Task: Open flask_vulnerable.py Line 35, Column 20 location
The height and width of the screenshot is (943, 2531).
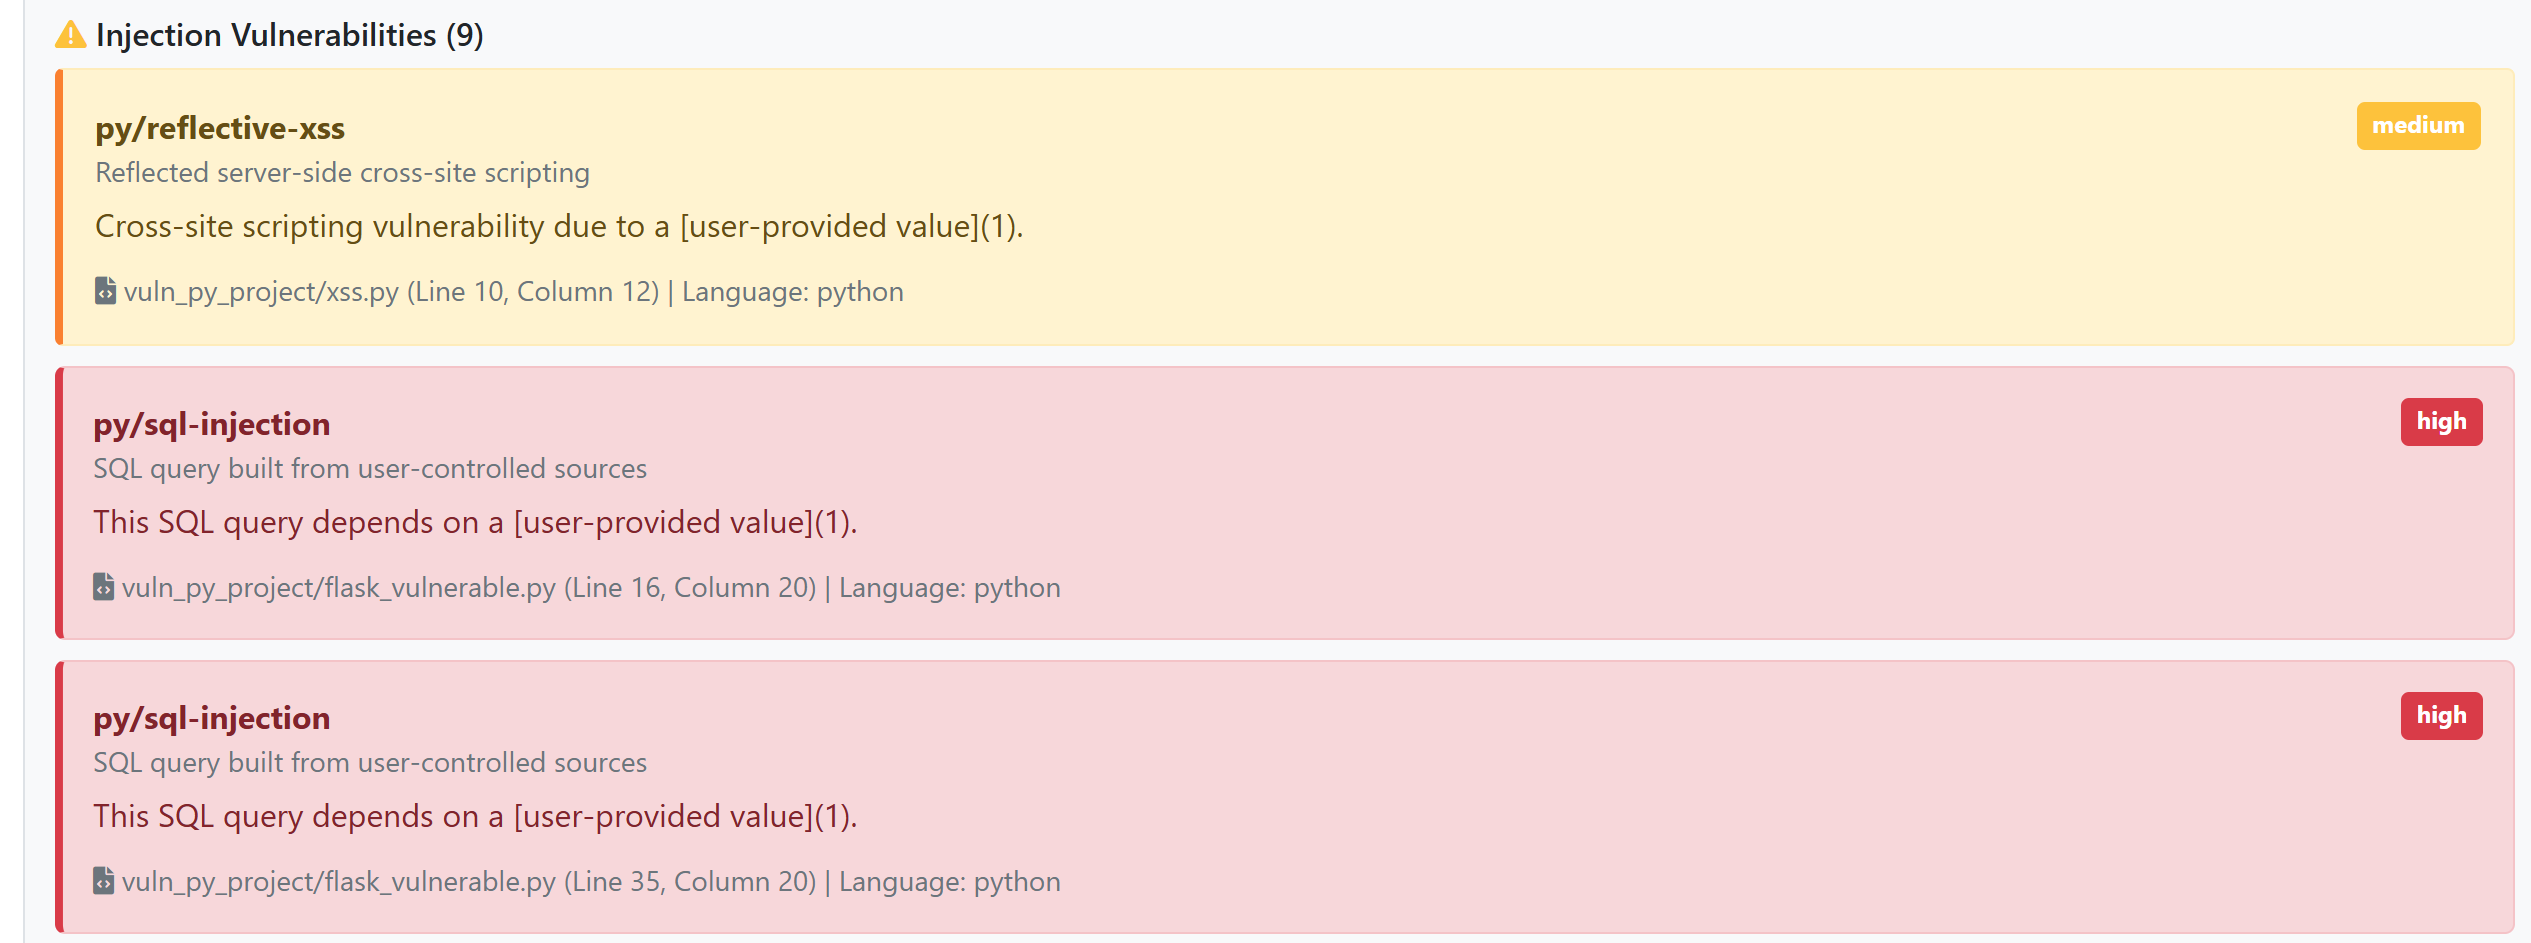Action: [x=468, y=882]
